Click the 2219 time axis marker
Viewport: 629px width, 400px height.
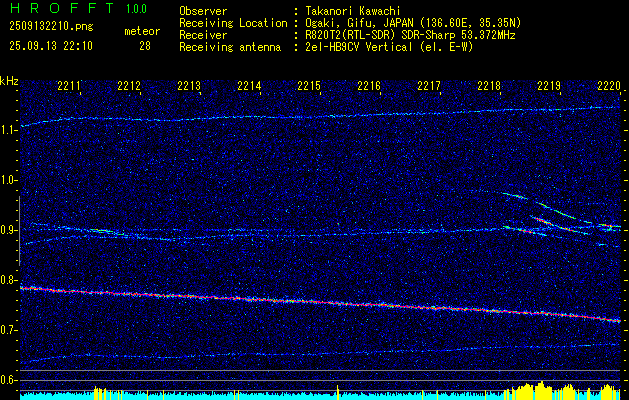(x=549, y=85)
